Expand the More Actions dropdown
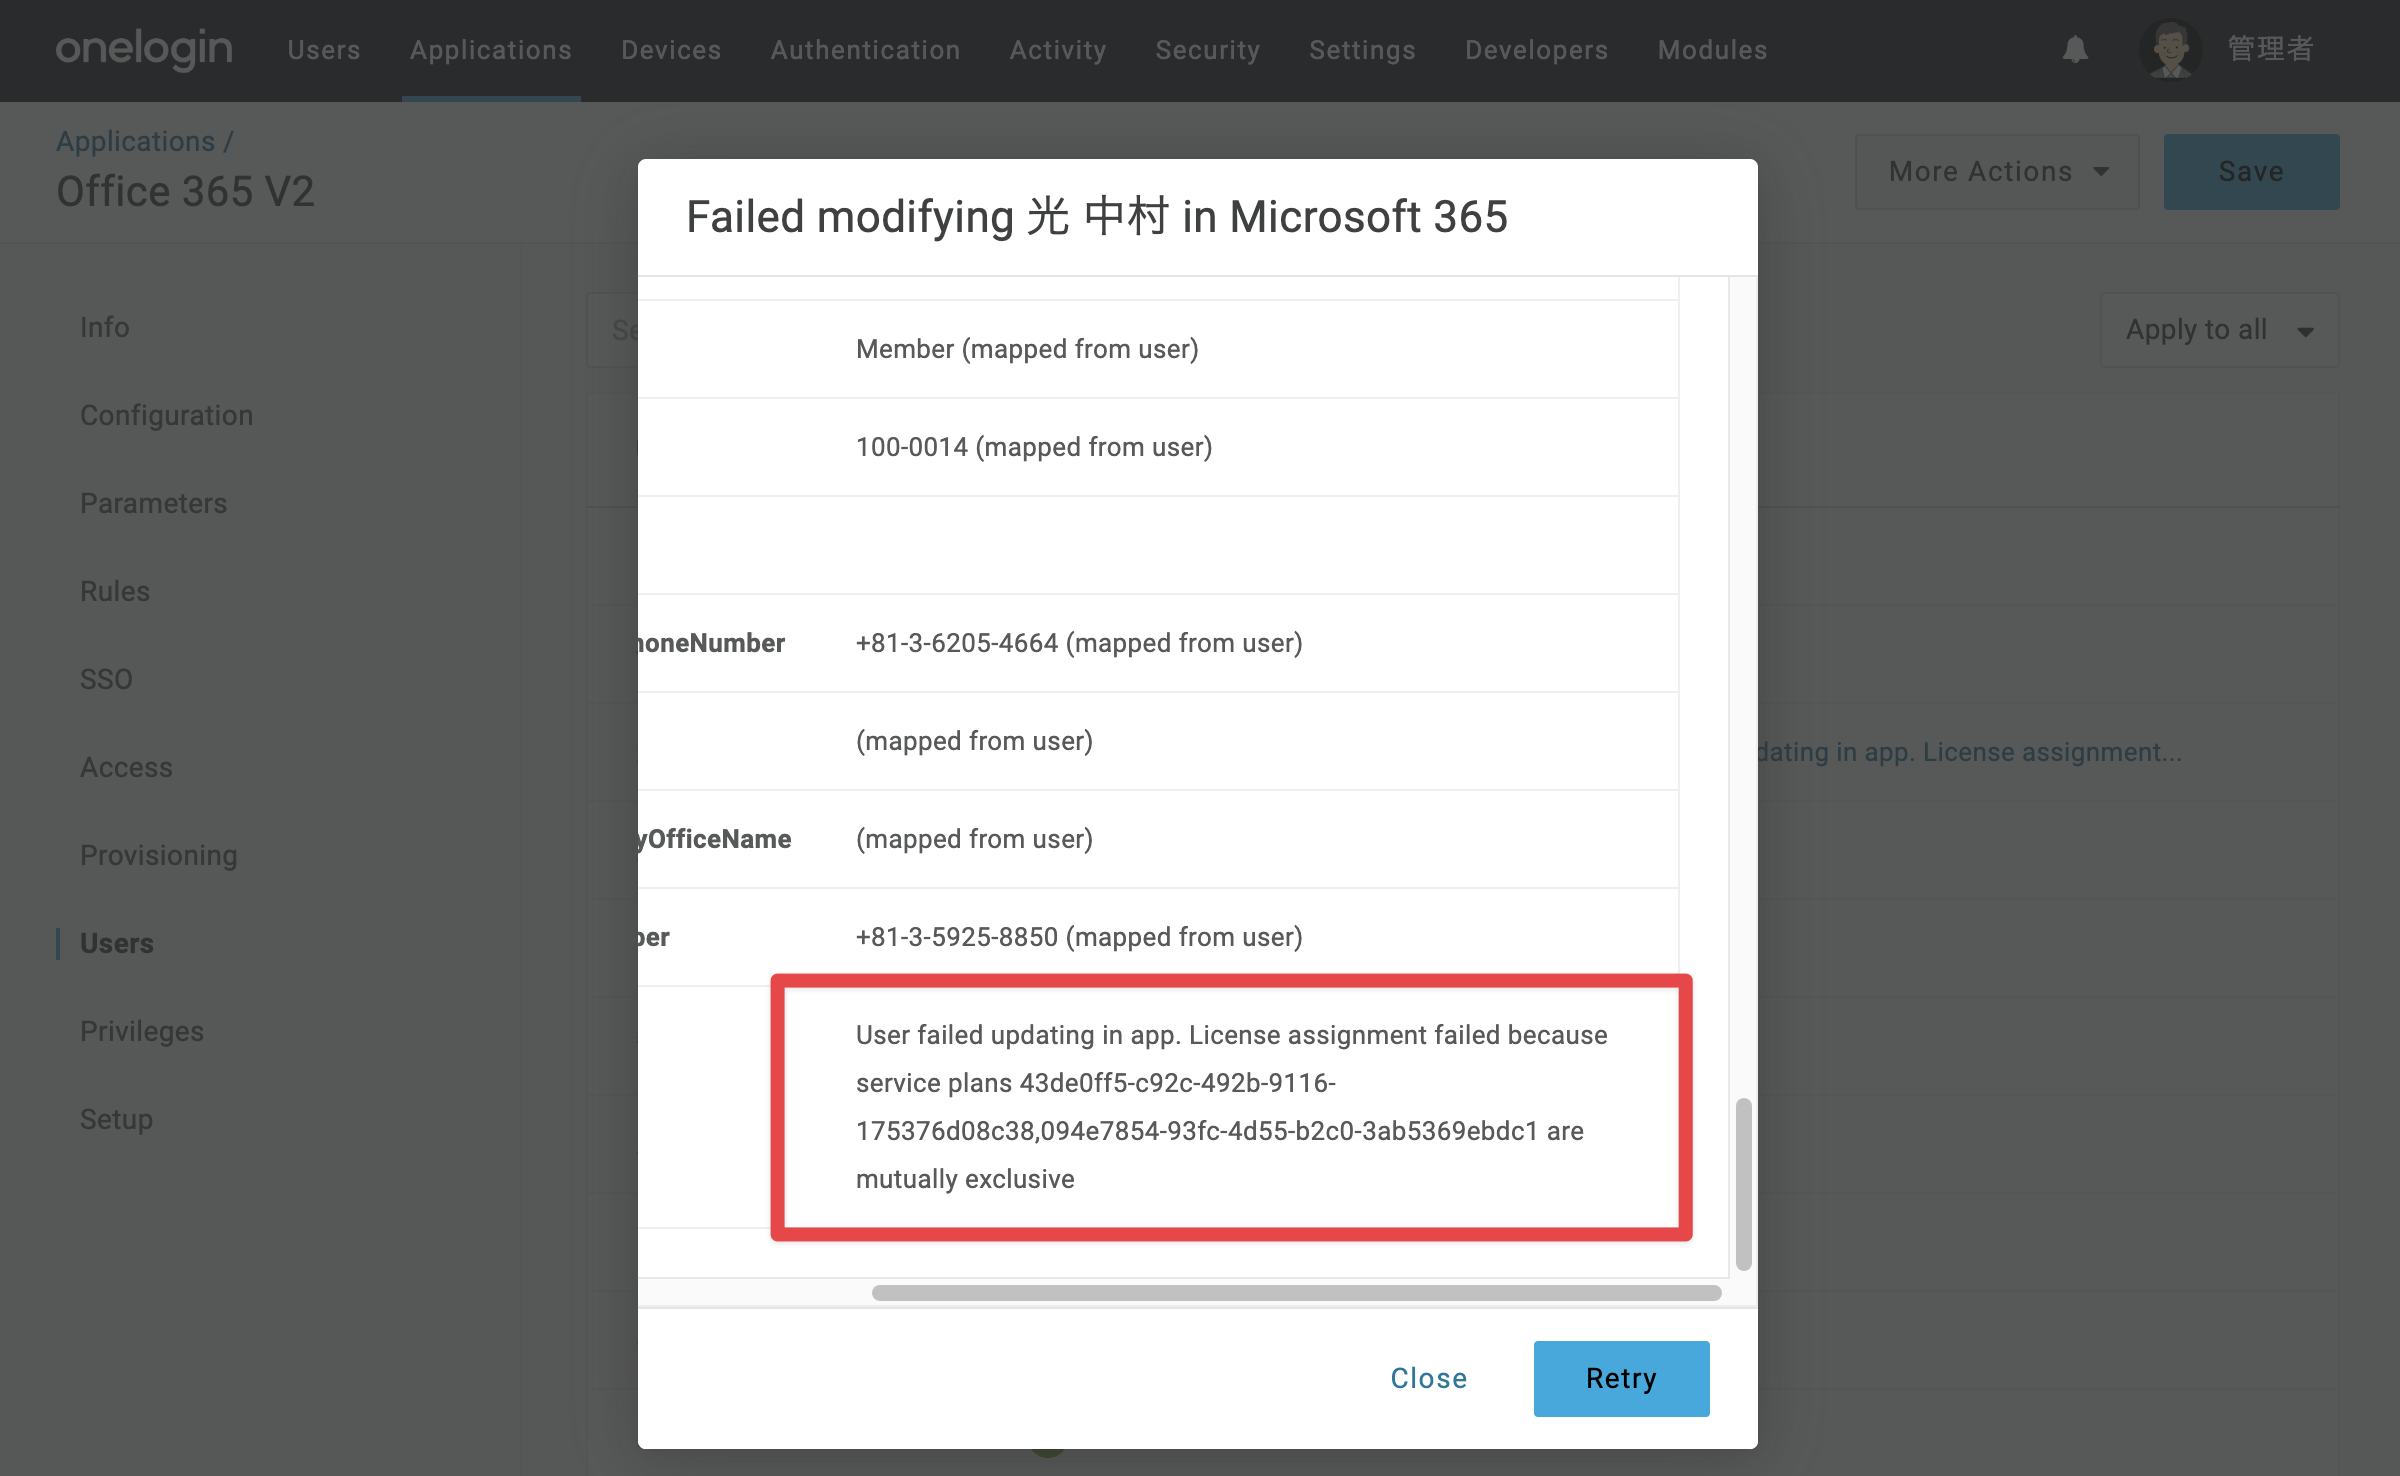 coord(1997,172)
